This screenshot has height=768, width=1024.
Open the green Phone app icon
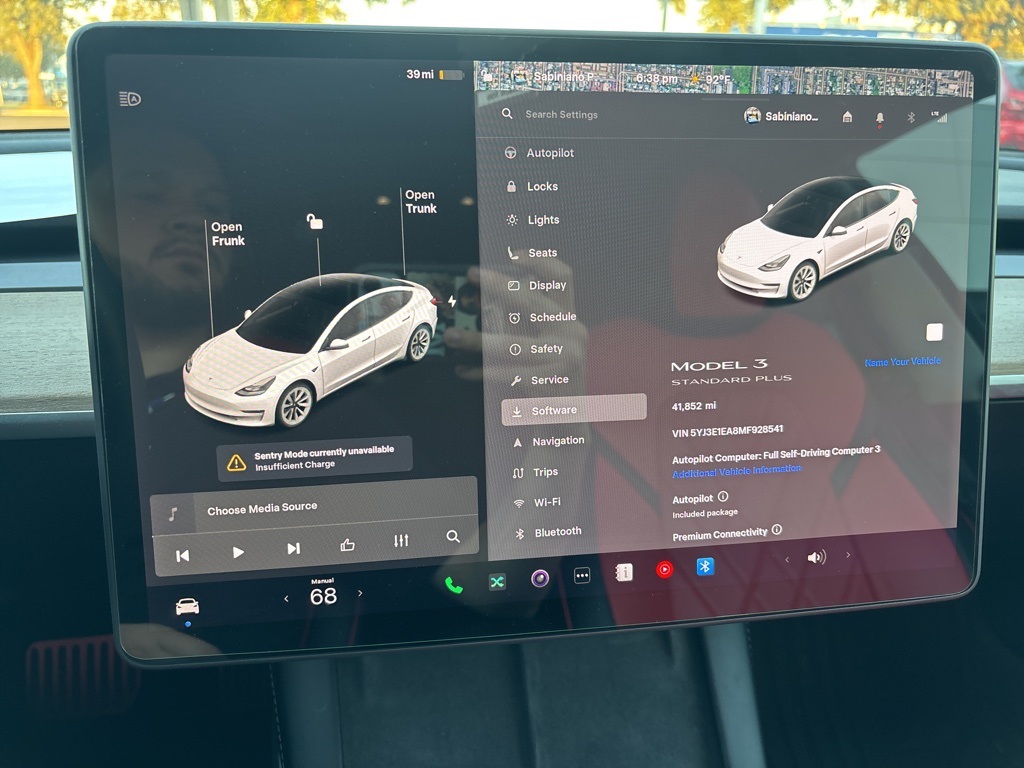click(x=454, y=584)
